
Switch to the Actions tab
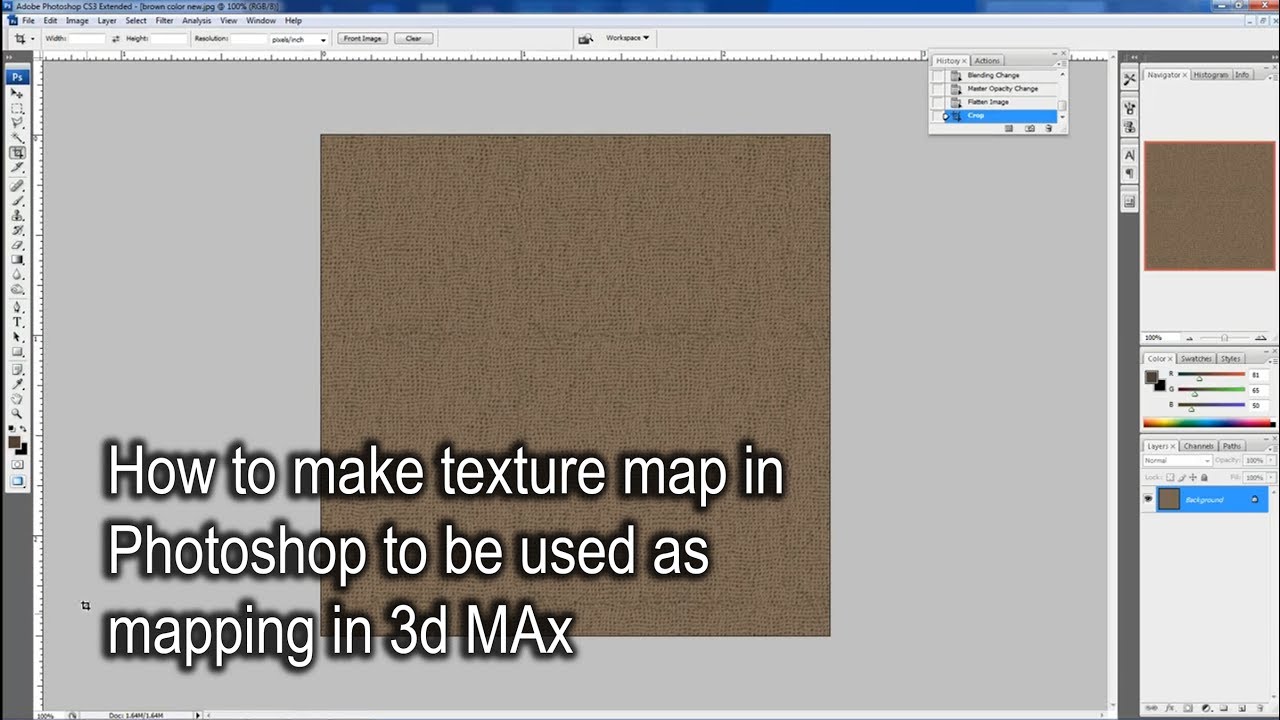(987, 61)
